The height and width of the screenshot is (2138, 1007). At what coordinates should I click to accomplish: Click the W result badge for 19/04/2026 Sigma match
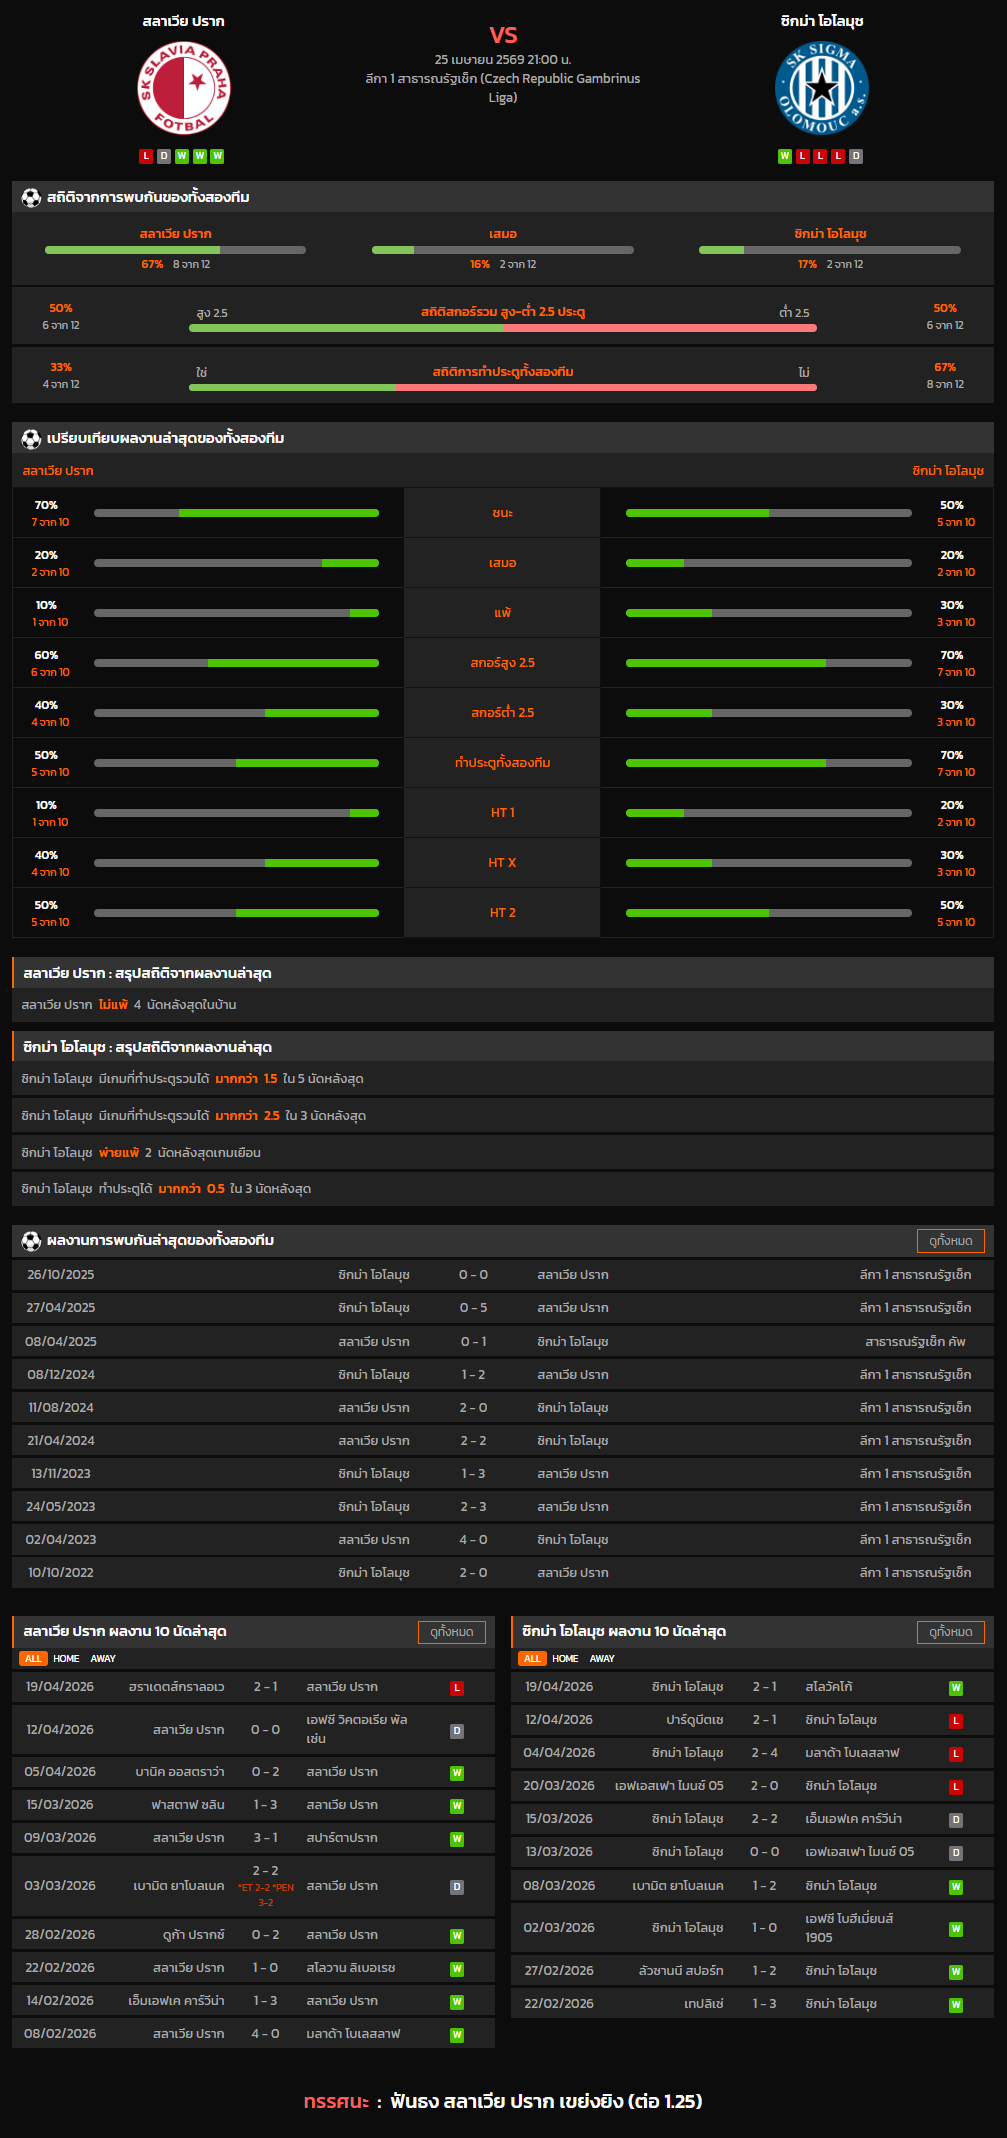(x=956, y=1688)
